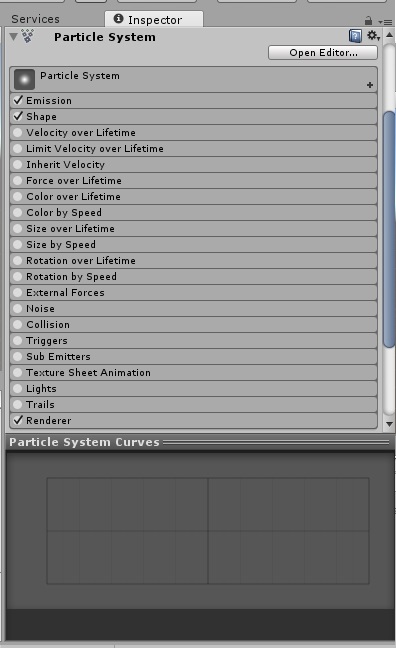Disable the Renderer module checkbox
The image size is (396, 648).
coord(18,420)
